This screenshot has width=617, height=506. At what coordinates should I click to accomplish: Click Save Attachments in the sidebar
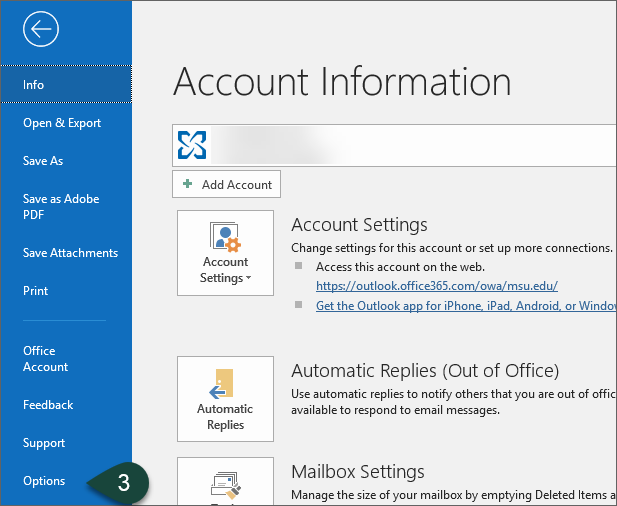(x=70, y=253)
